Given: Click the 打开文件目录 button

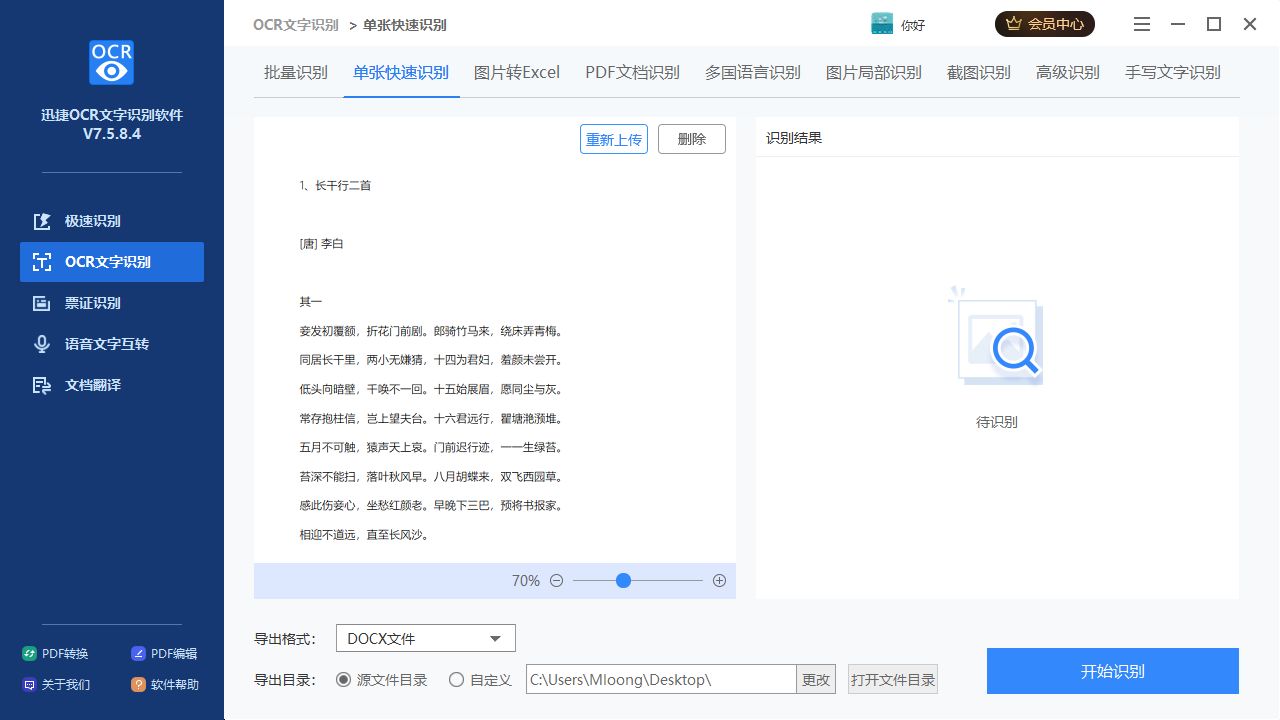Looking at the screenshot, I should tap(893, 680).
